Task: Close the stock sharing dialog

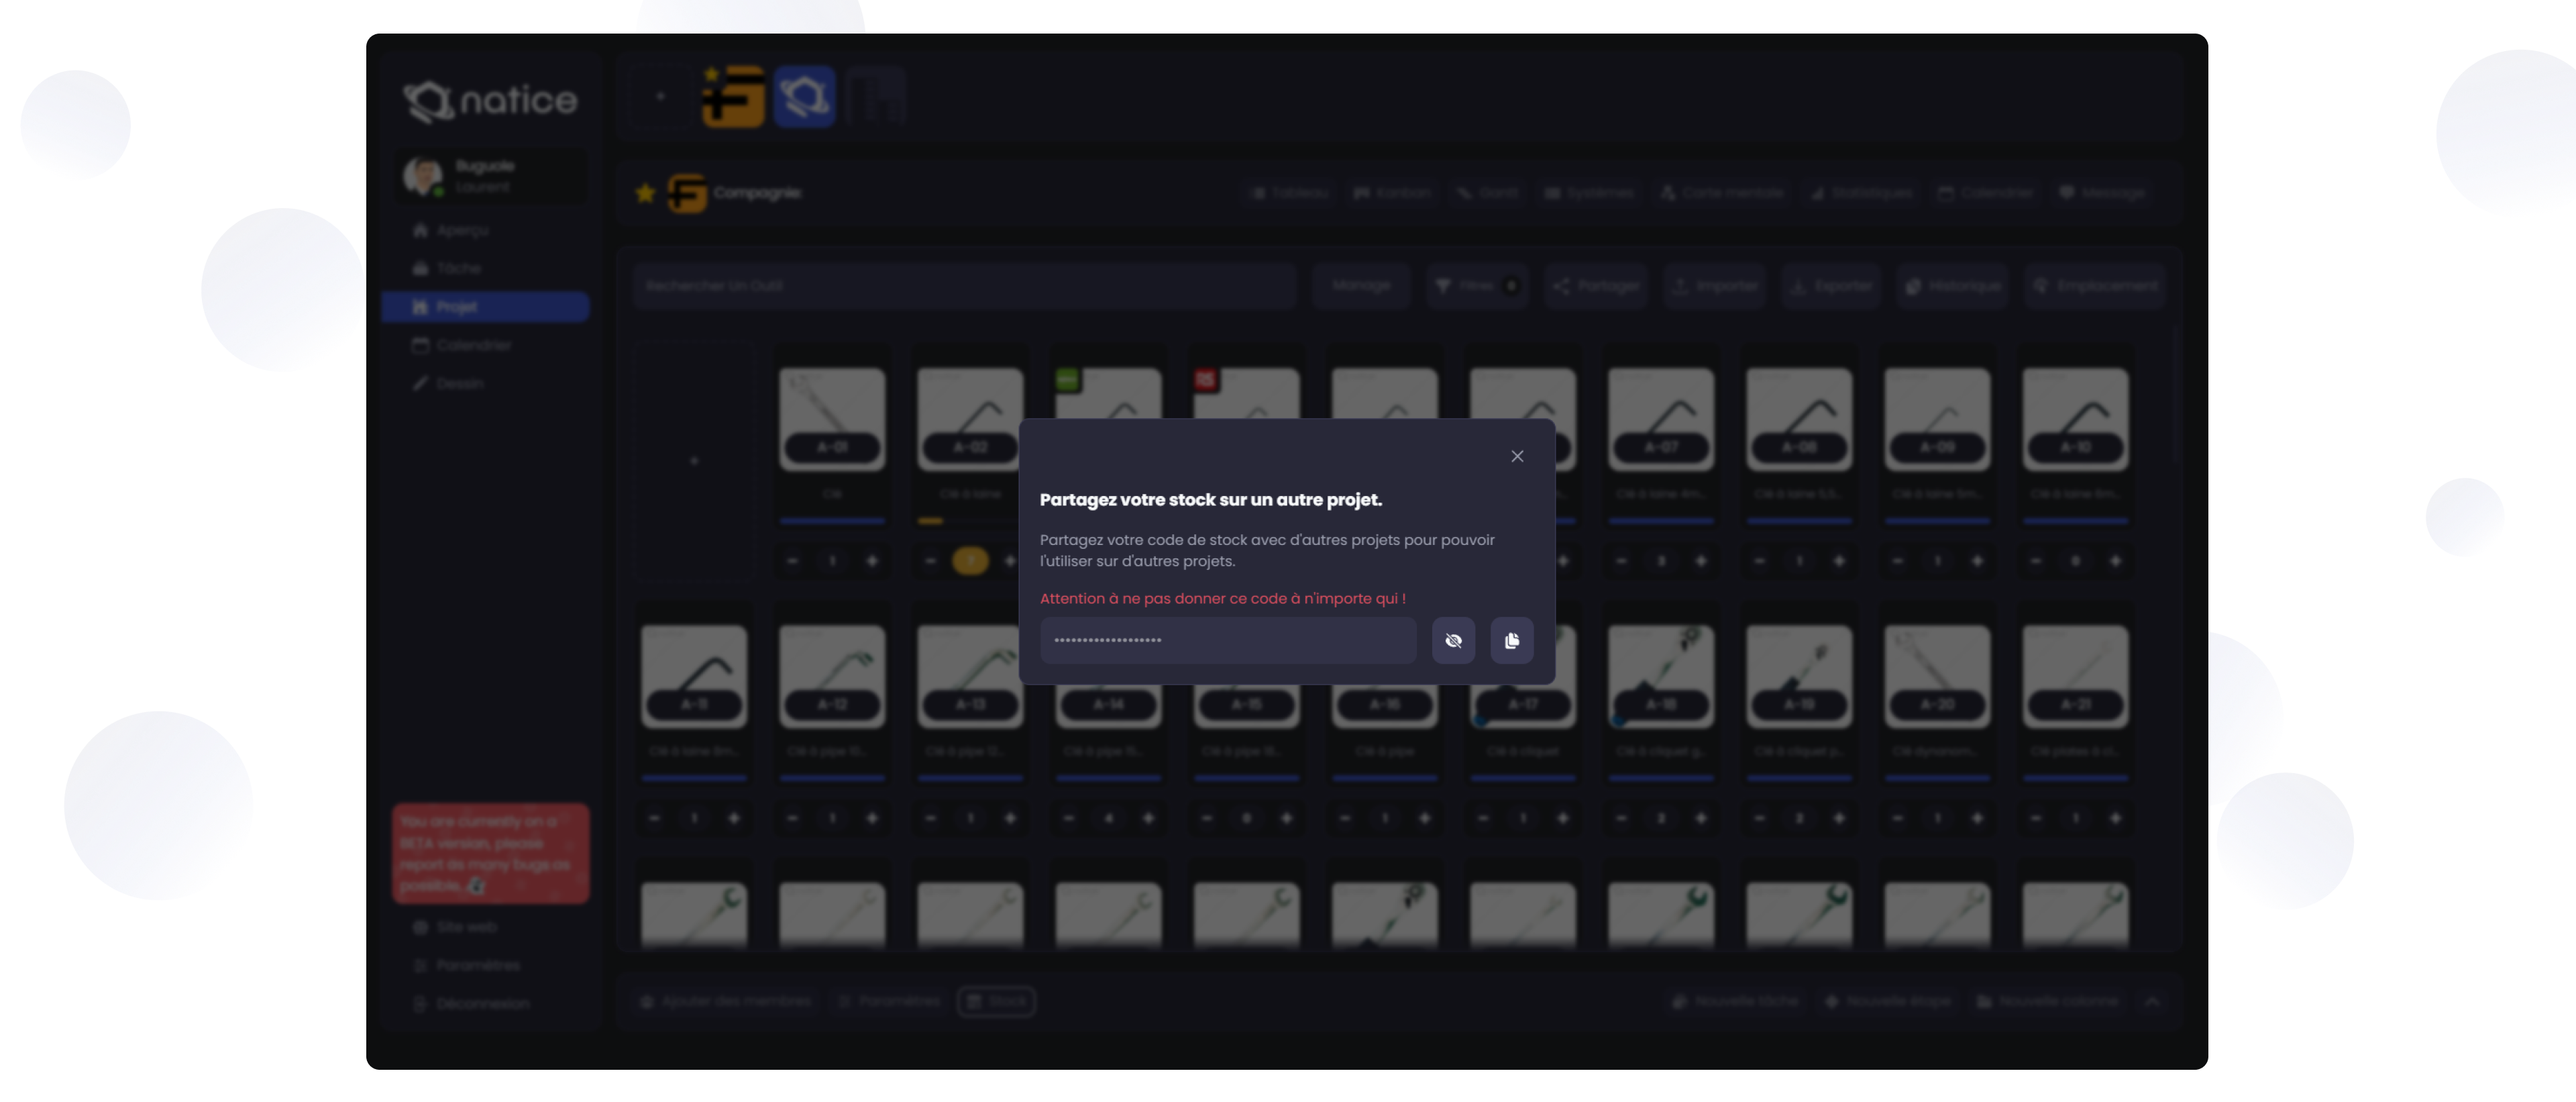Action: pos(1516,456)
